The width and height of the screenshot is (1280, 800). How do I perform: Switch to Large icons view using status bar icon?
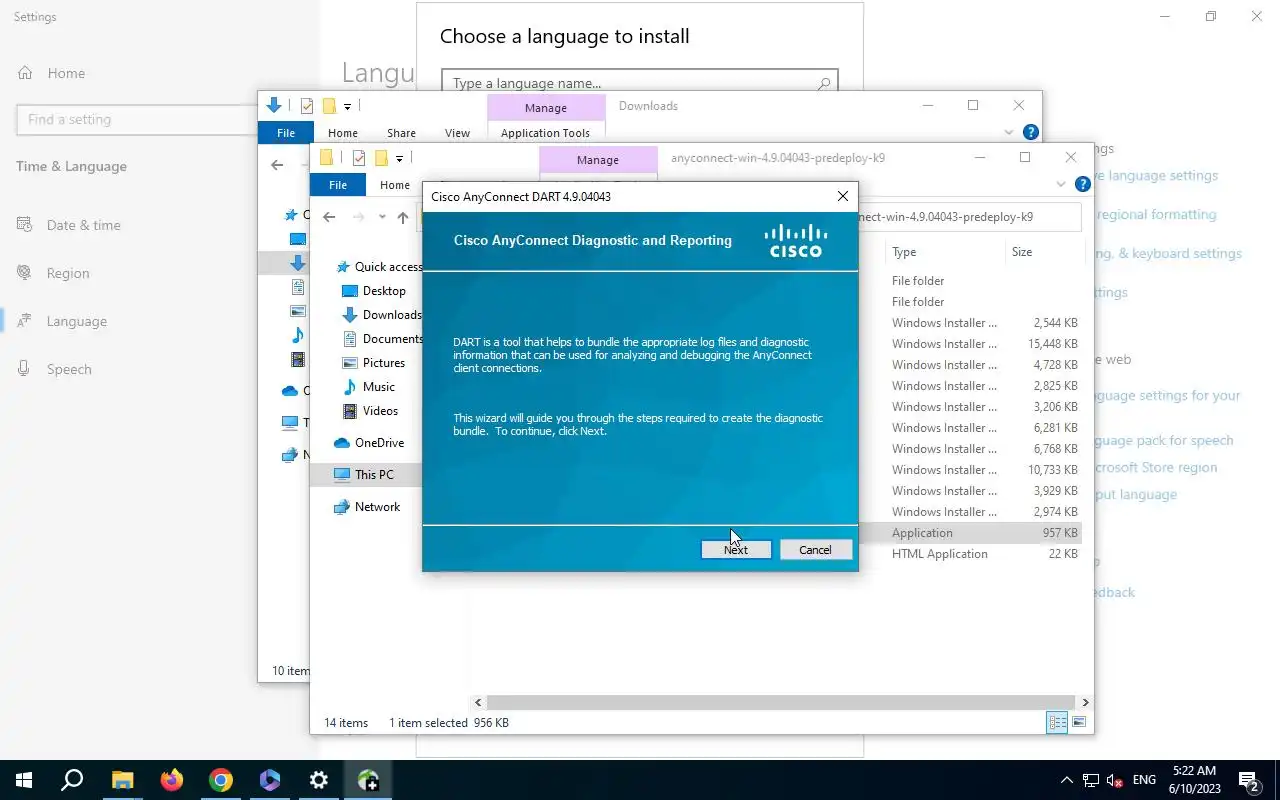coord(1079,722)
